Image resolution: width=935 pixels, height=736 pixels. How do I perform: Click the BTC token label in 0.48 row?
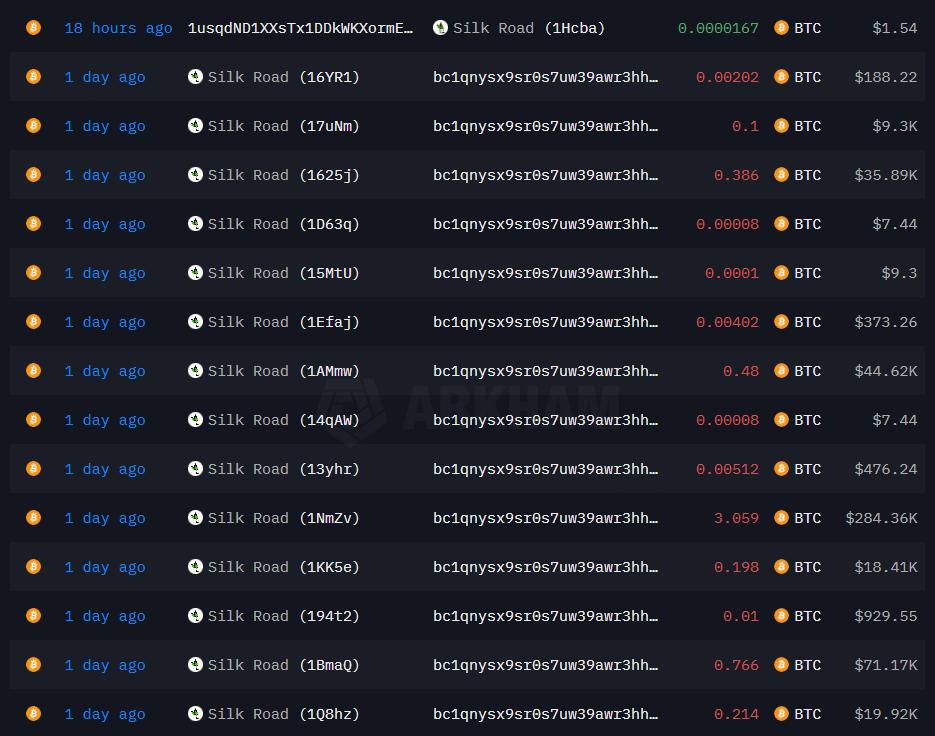click(807, 371)
